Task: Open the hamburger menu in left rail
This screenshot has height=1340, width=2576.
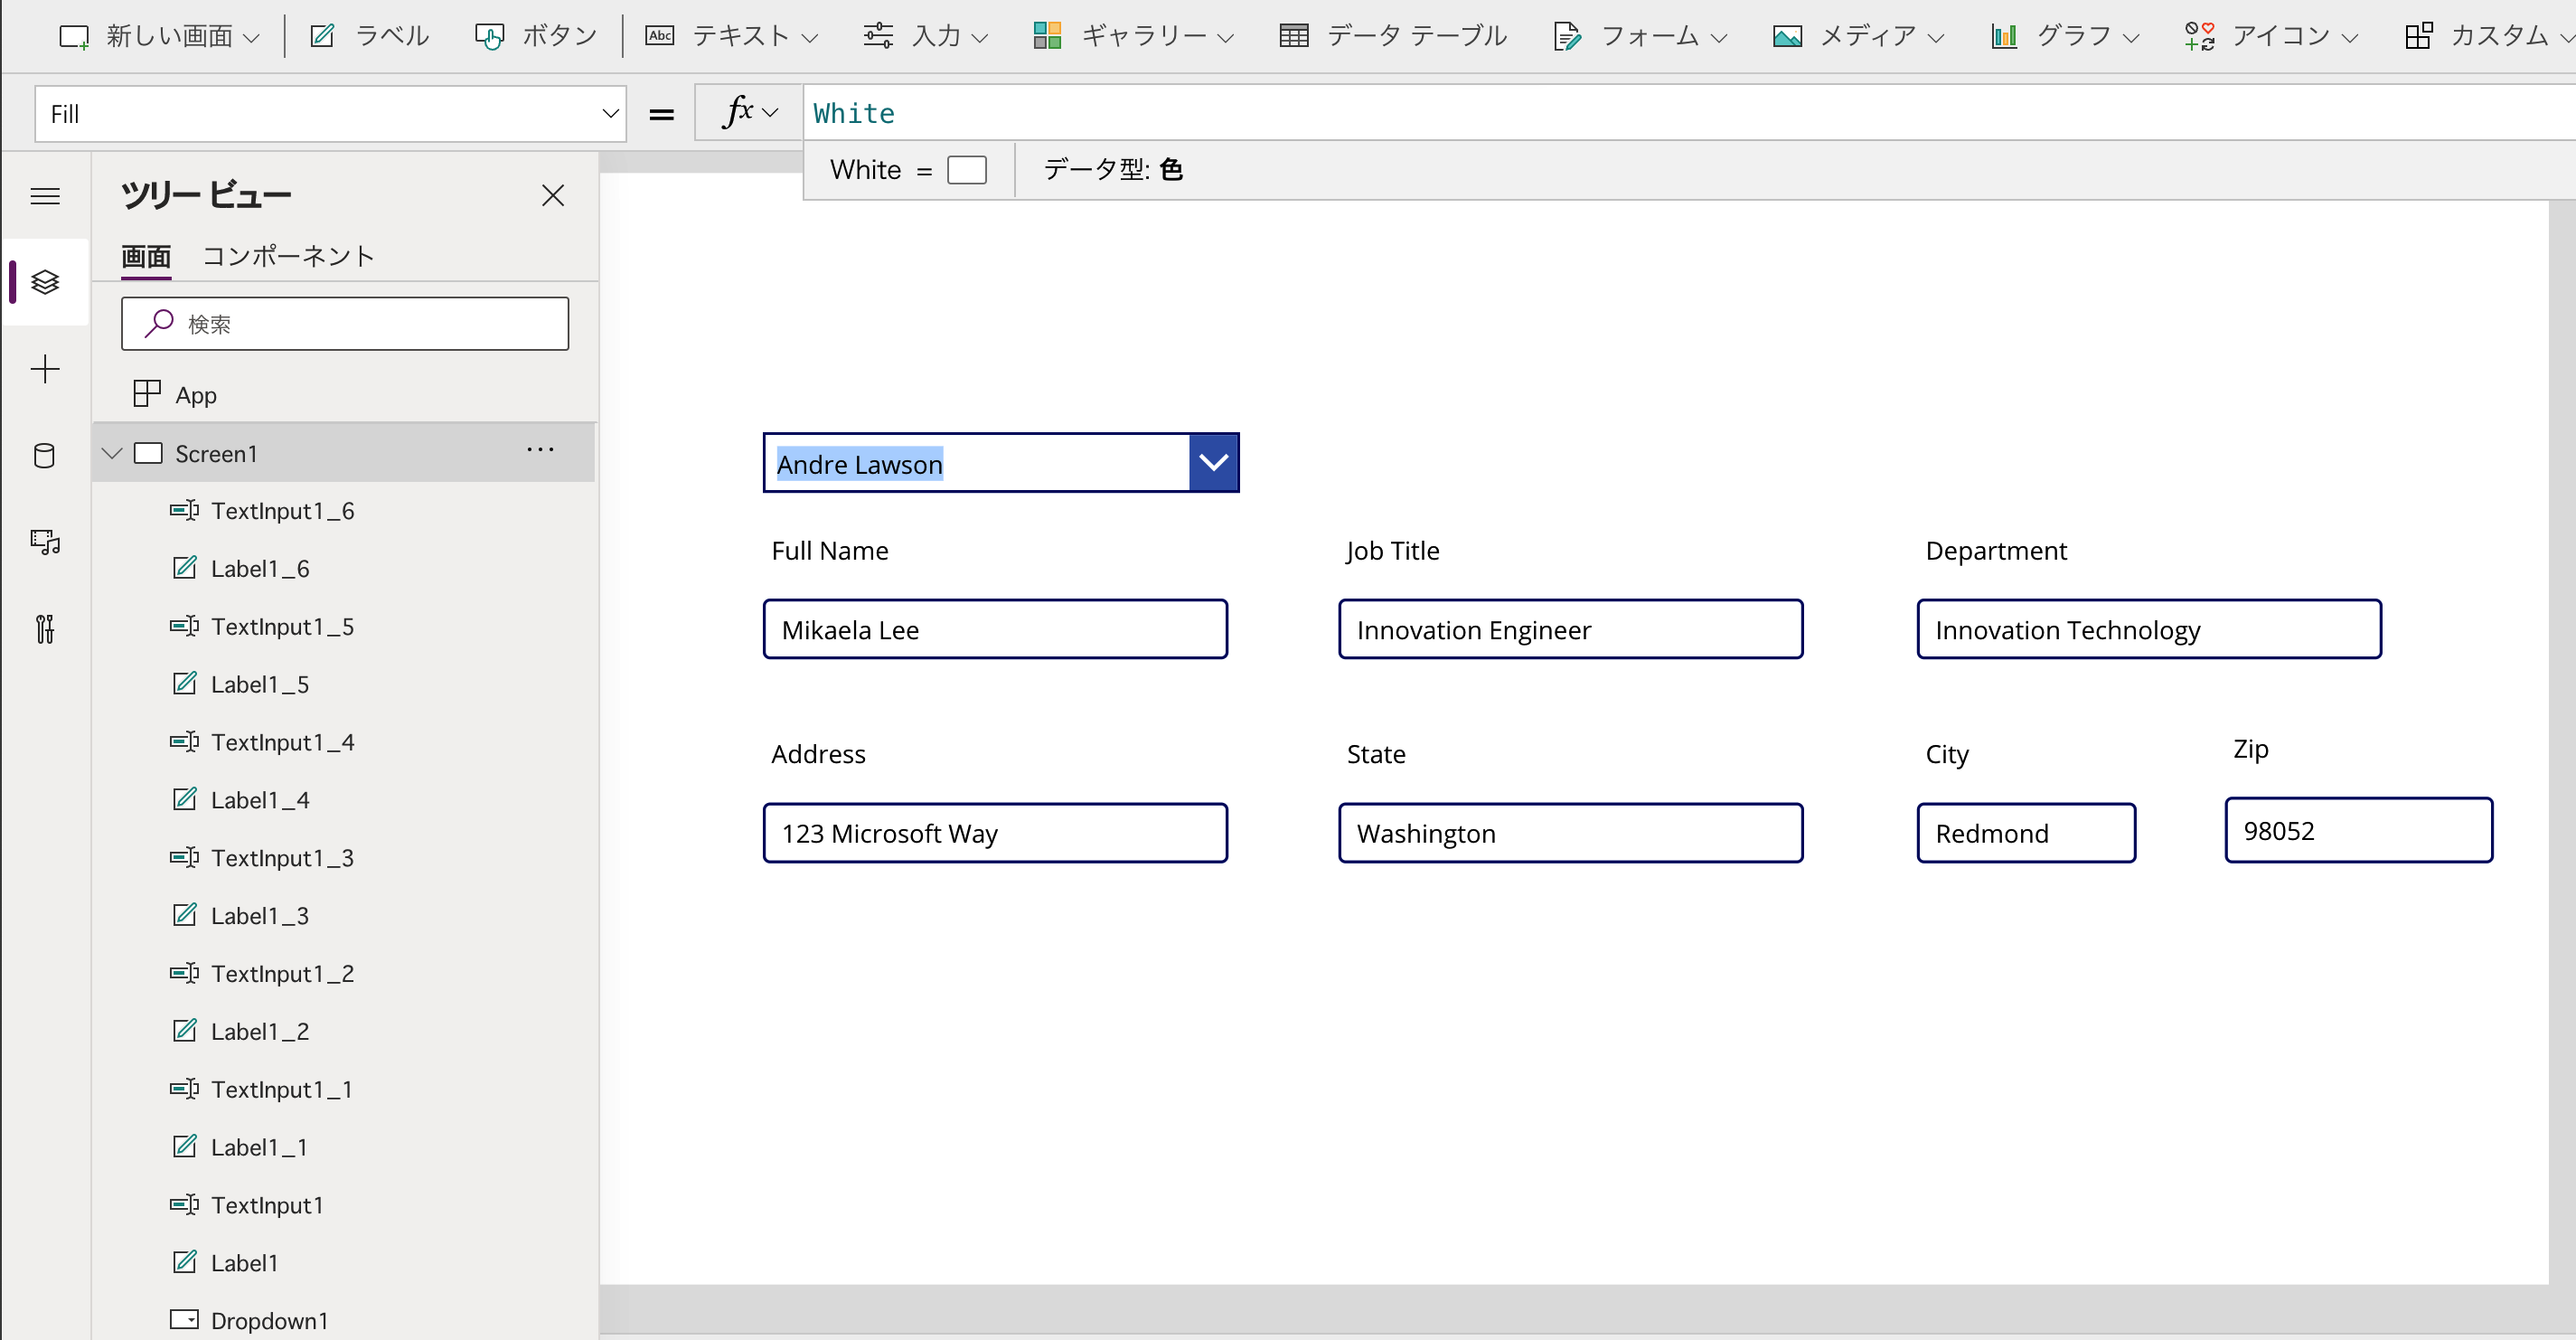Action: coord(45,196)
